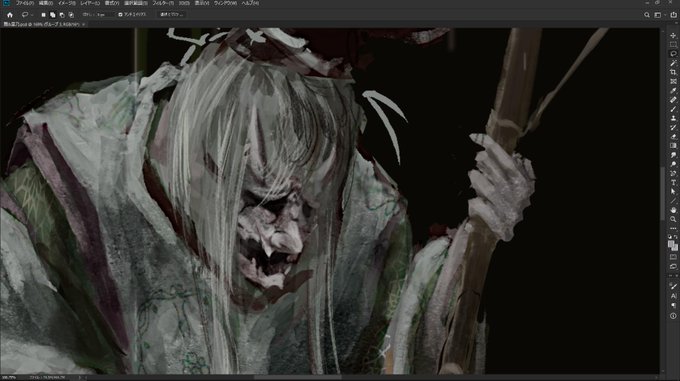Screen dimensions: 680x381
Task: Click the vertical scrollbar thumb
Action: pyautogui.click(x=662, y=193)
